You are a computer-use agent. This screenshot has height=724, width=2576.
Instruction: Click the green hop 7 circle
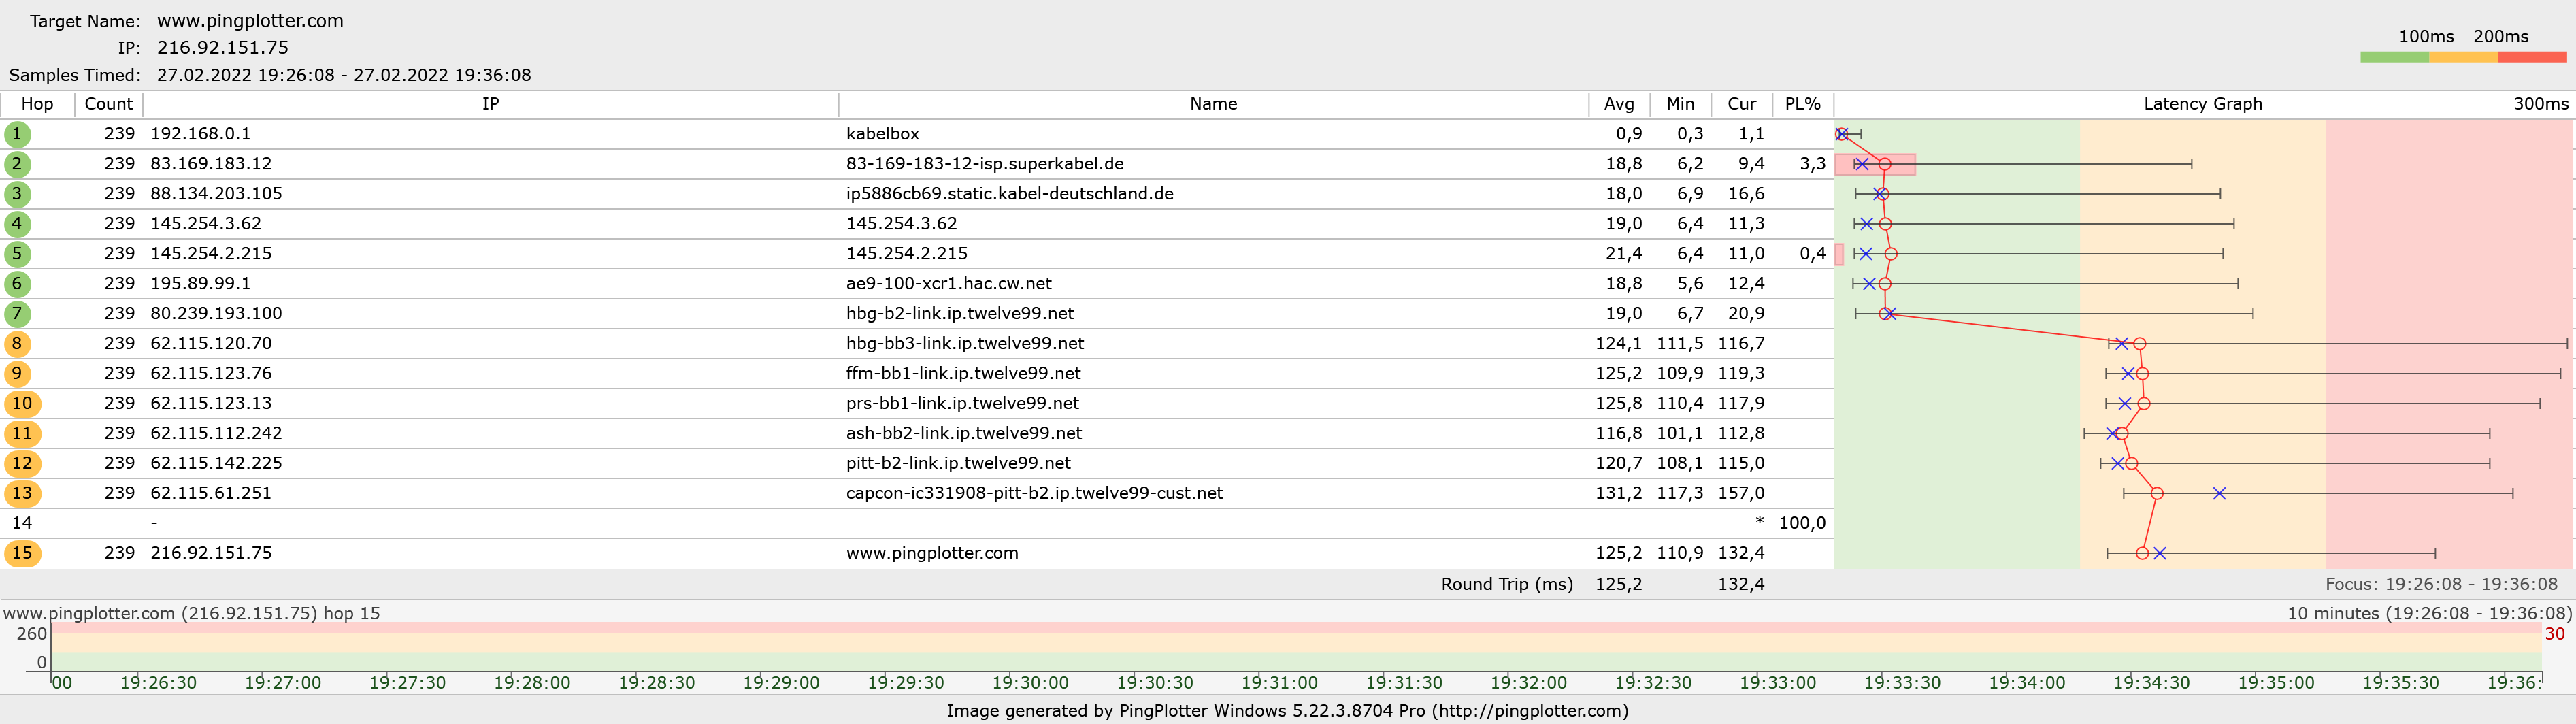pos(17,314)
